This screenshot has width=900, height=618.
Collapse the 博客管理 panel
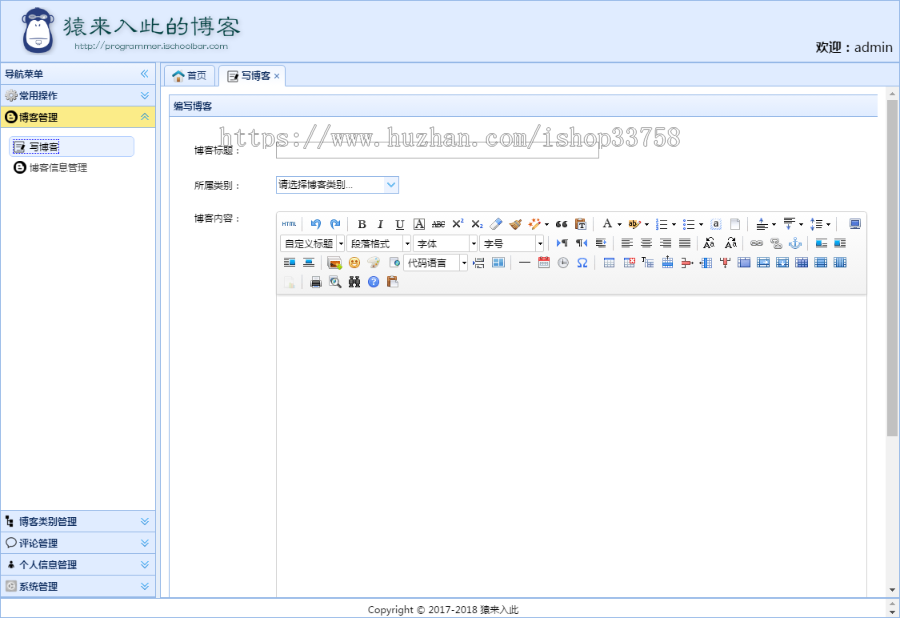pyautogui.click(x=146, y=117)
